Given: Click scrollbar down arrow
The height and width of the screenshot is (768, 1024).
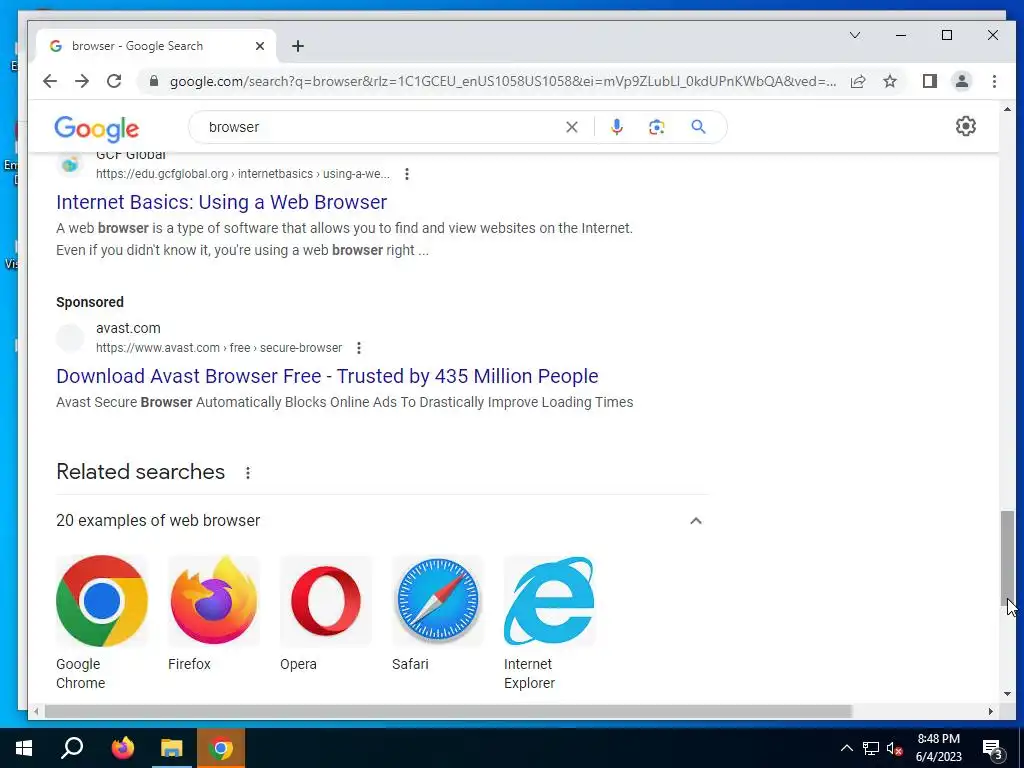Looking at the screenshot, I should pyautogui.click(x=1007, y=694).
